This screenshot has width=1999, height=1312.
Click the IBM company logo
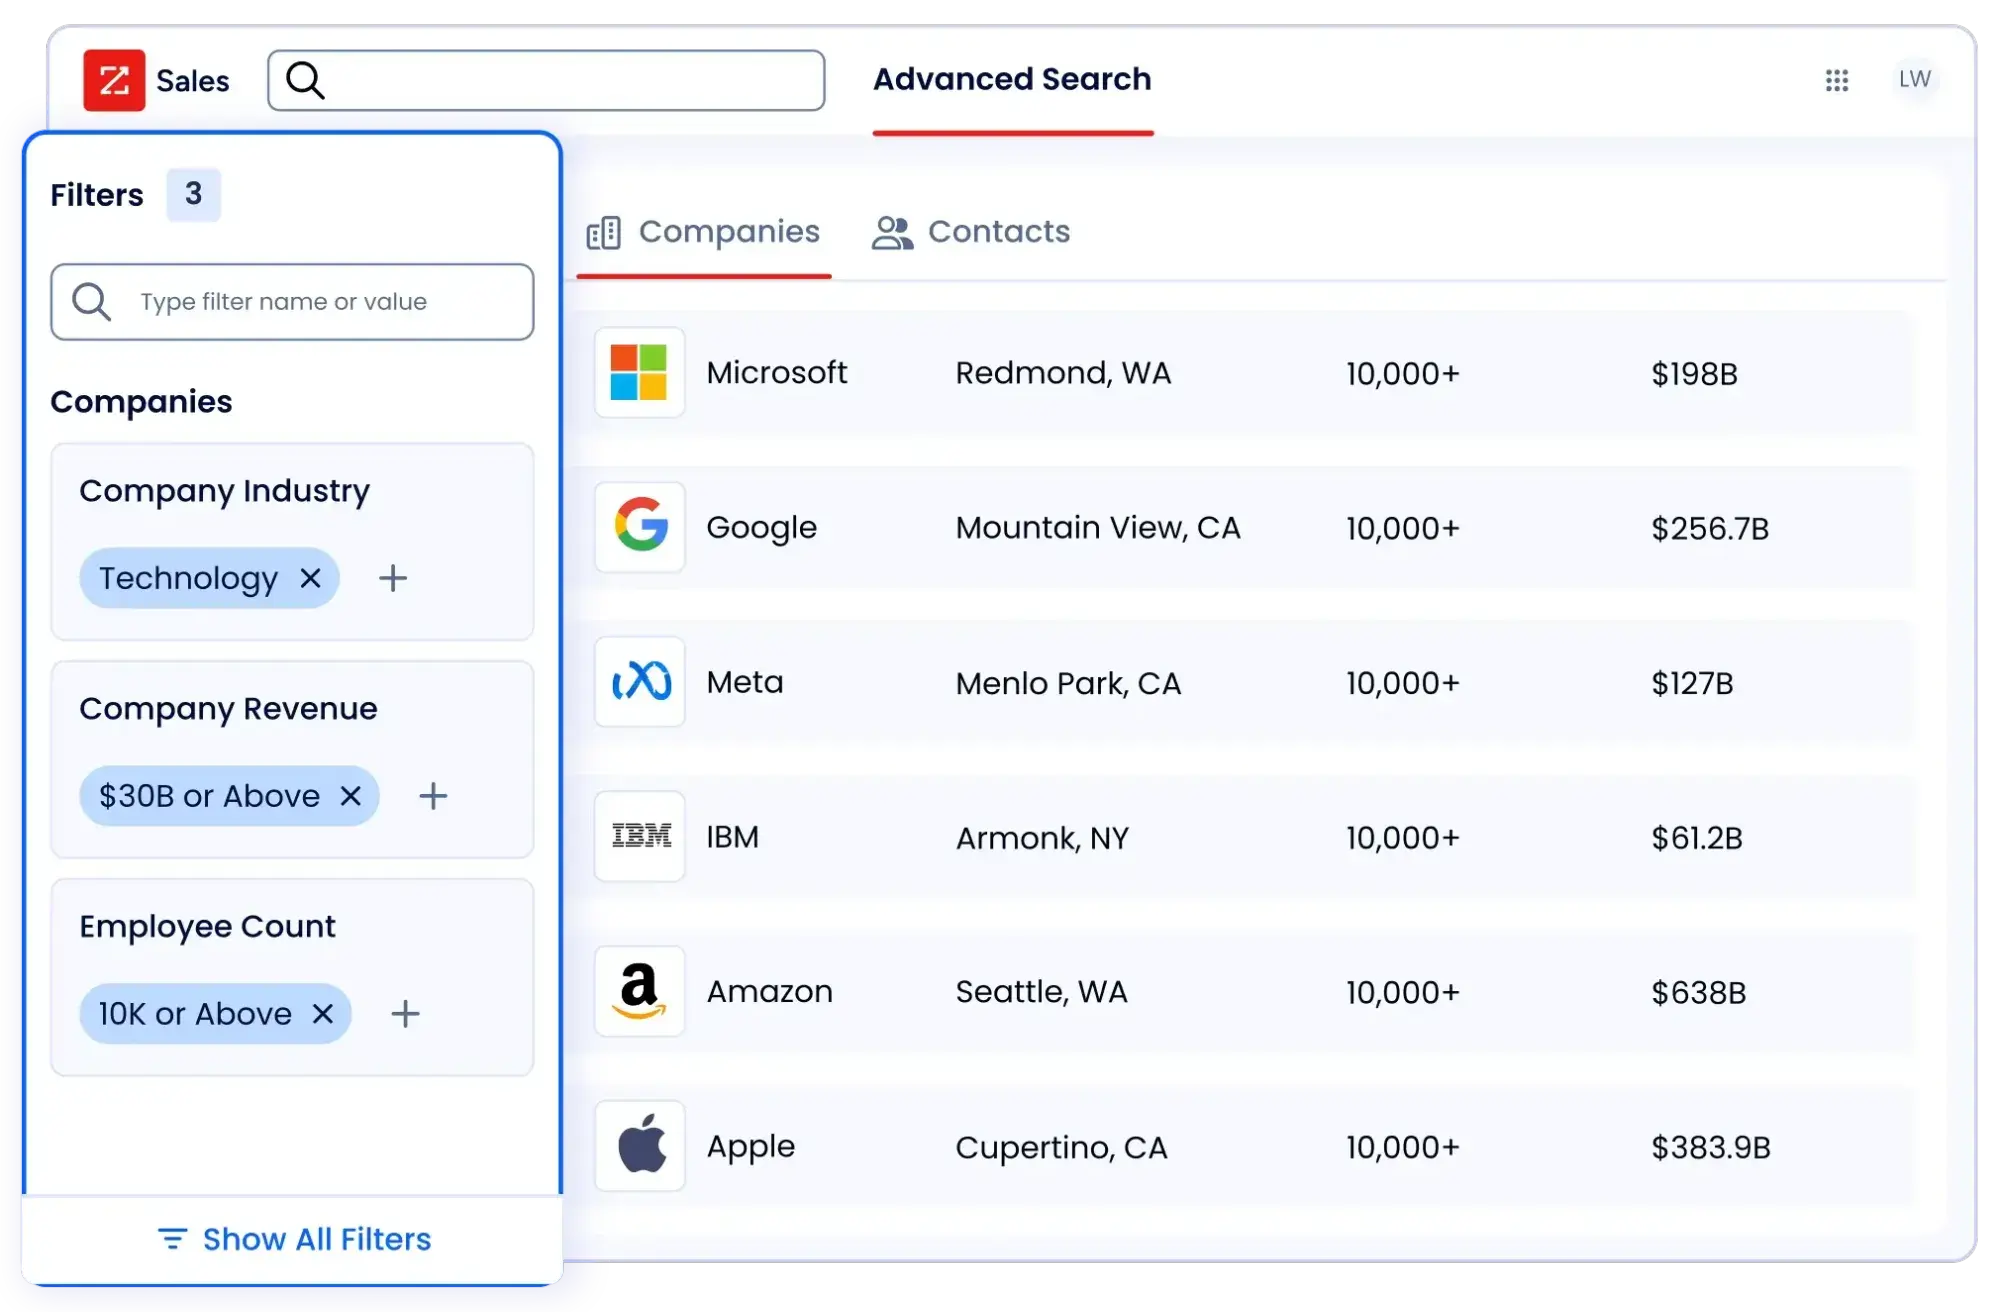[639, 837]
